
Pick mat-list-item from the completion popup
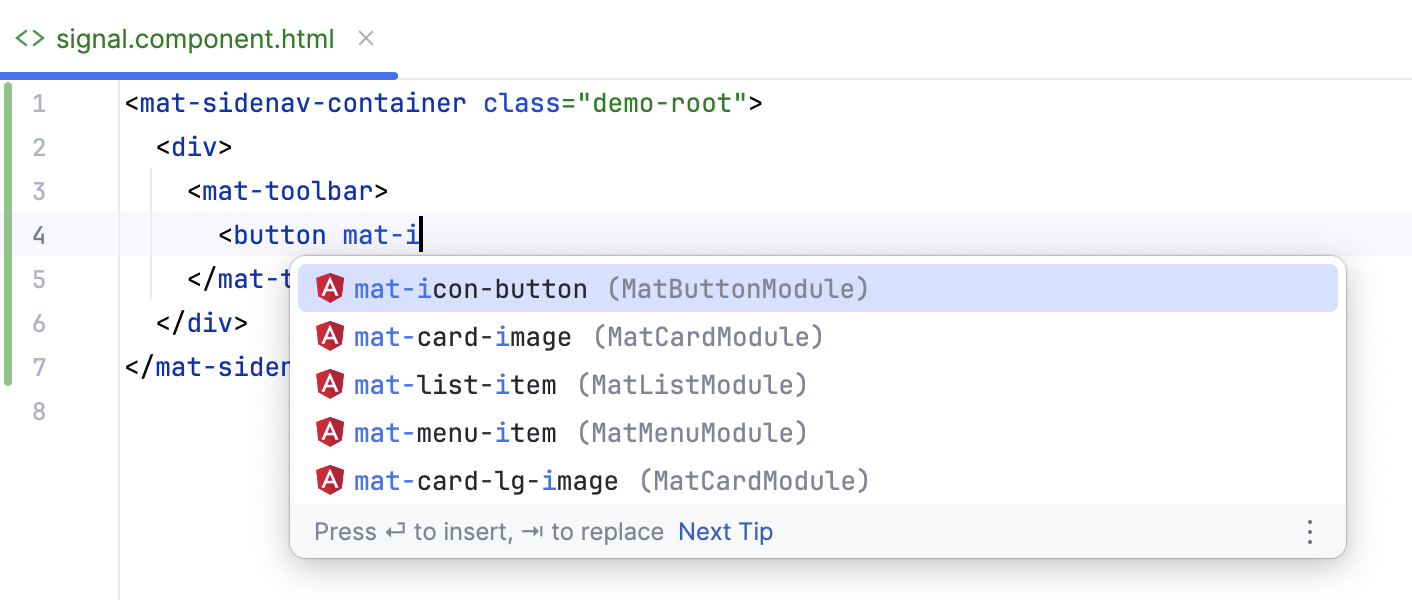(x=455, y=384)
